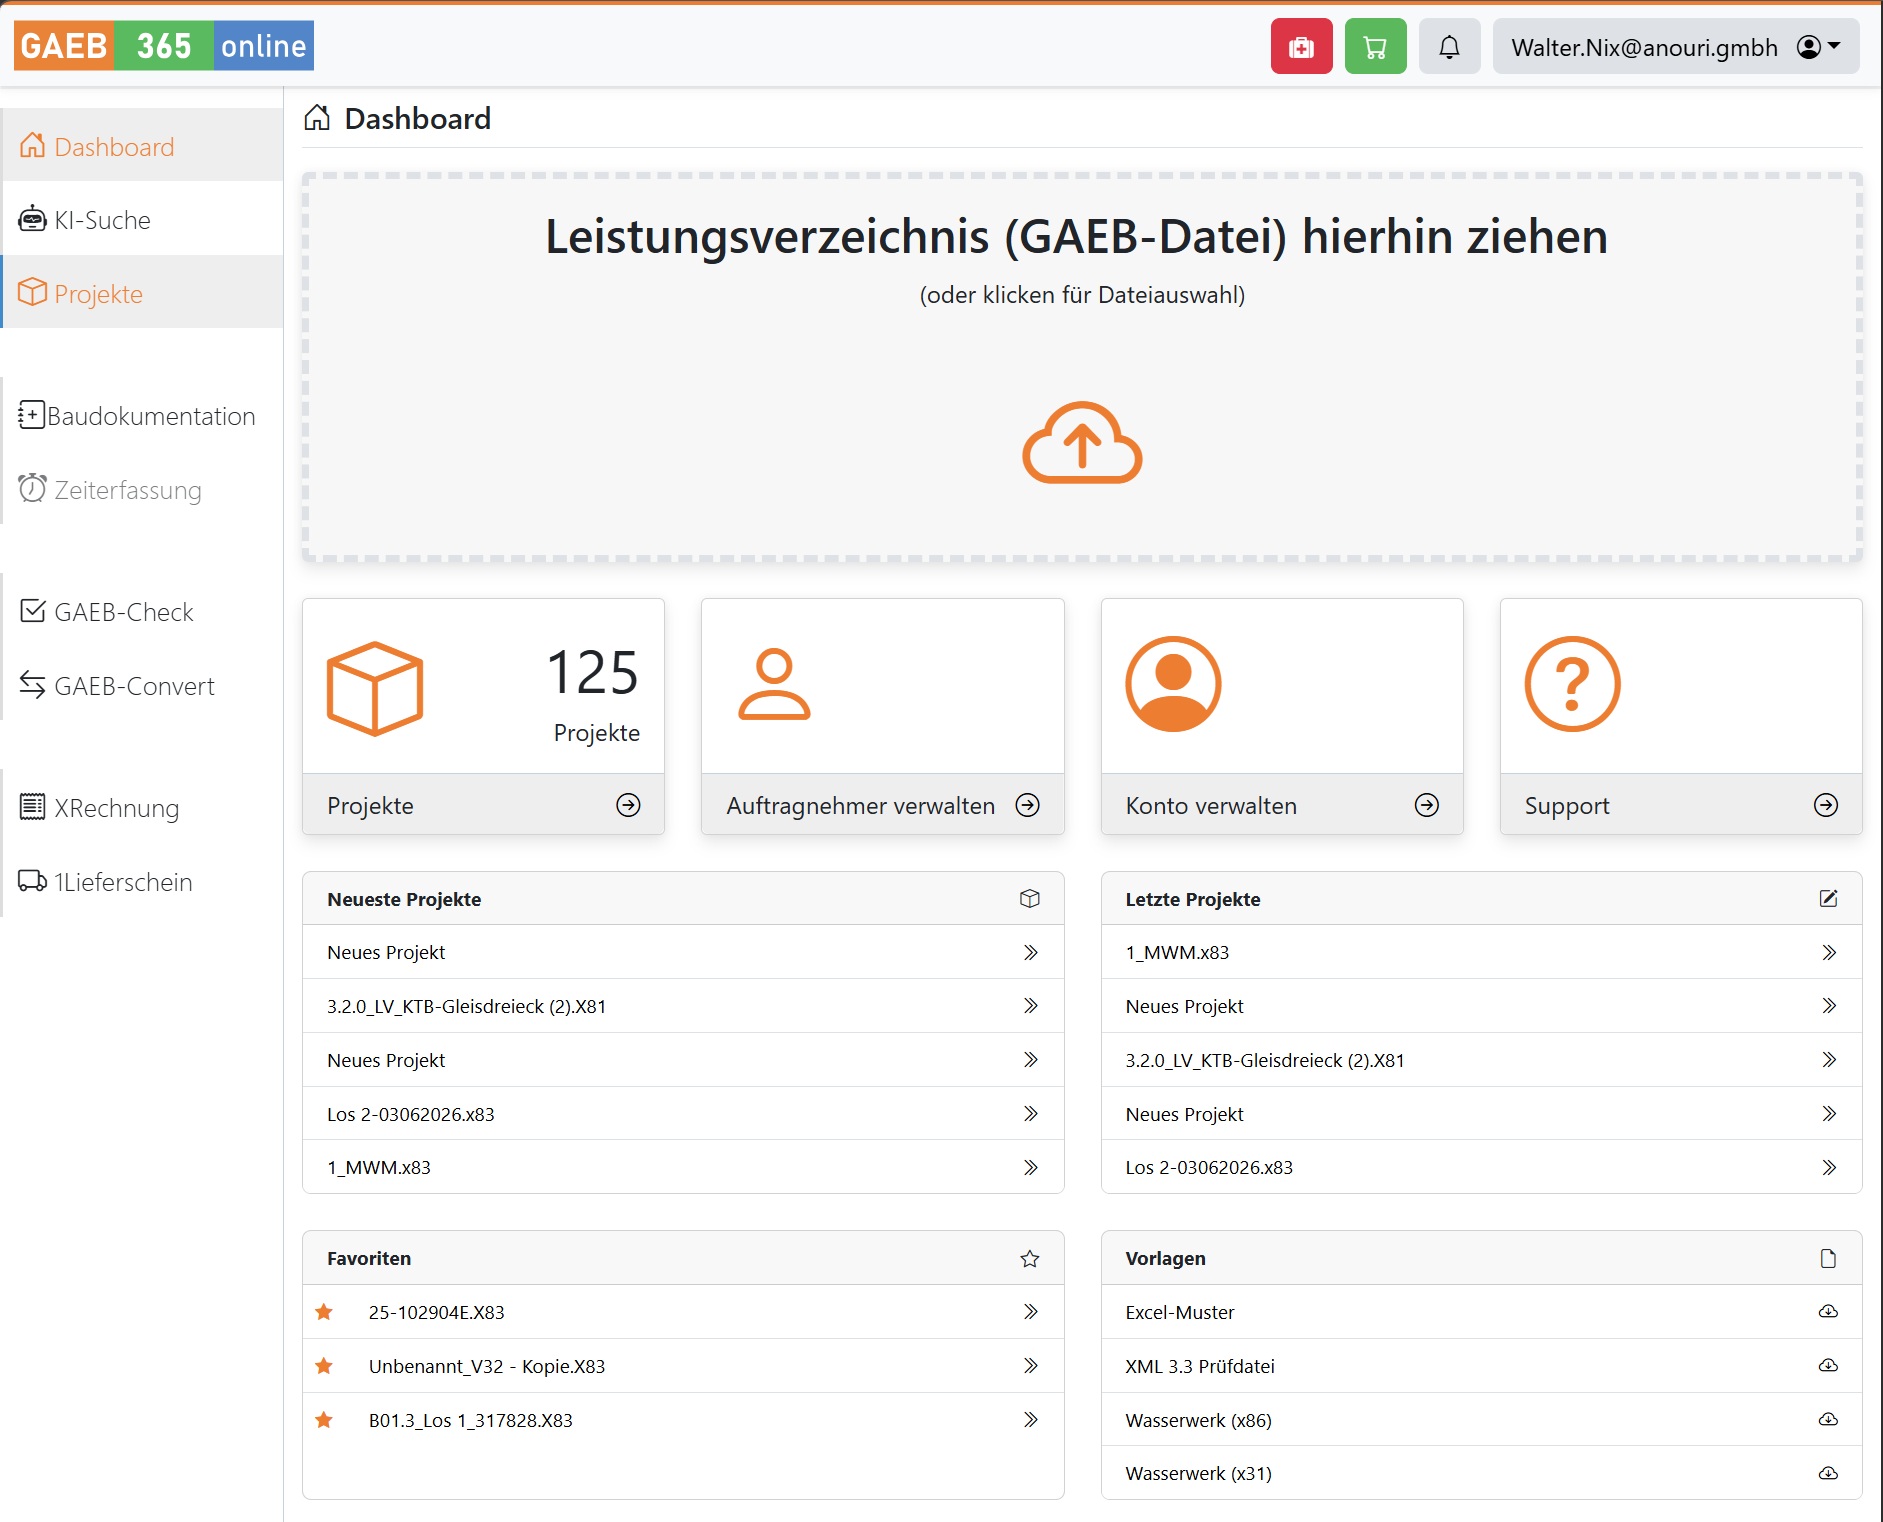Toggle favorite star for Unbenannt_V32 - Kopie.X83
Screen dimensions: 1883x1522
(324, 1365)
